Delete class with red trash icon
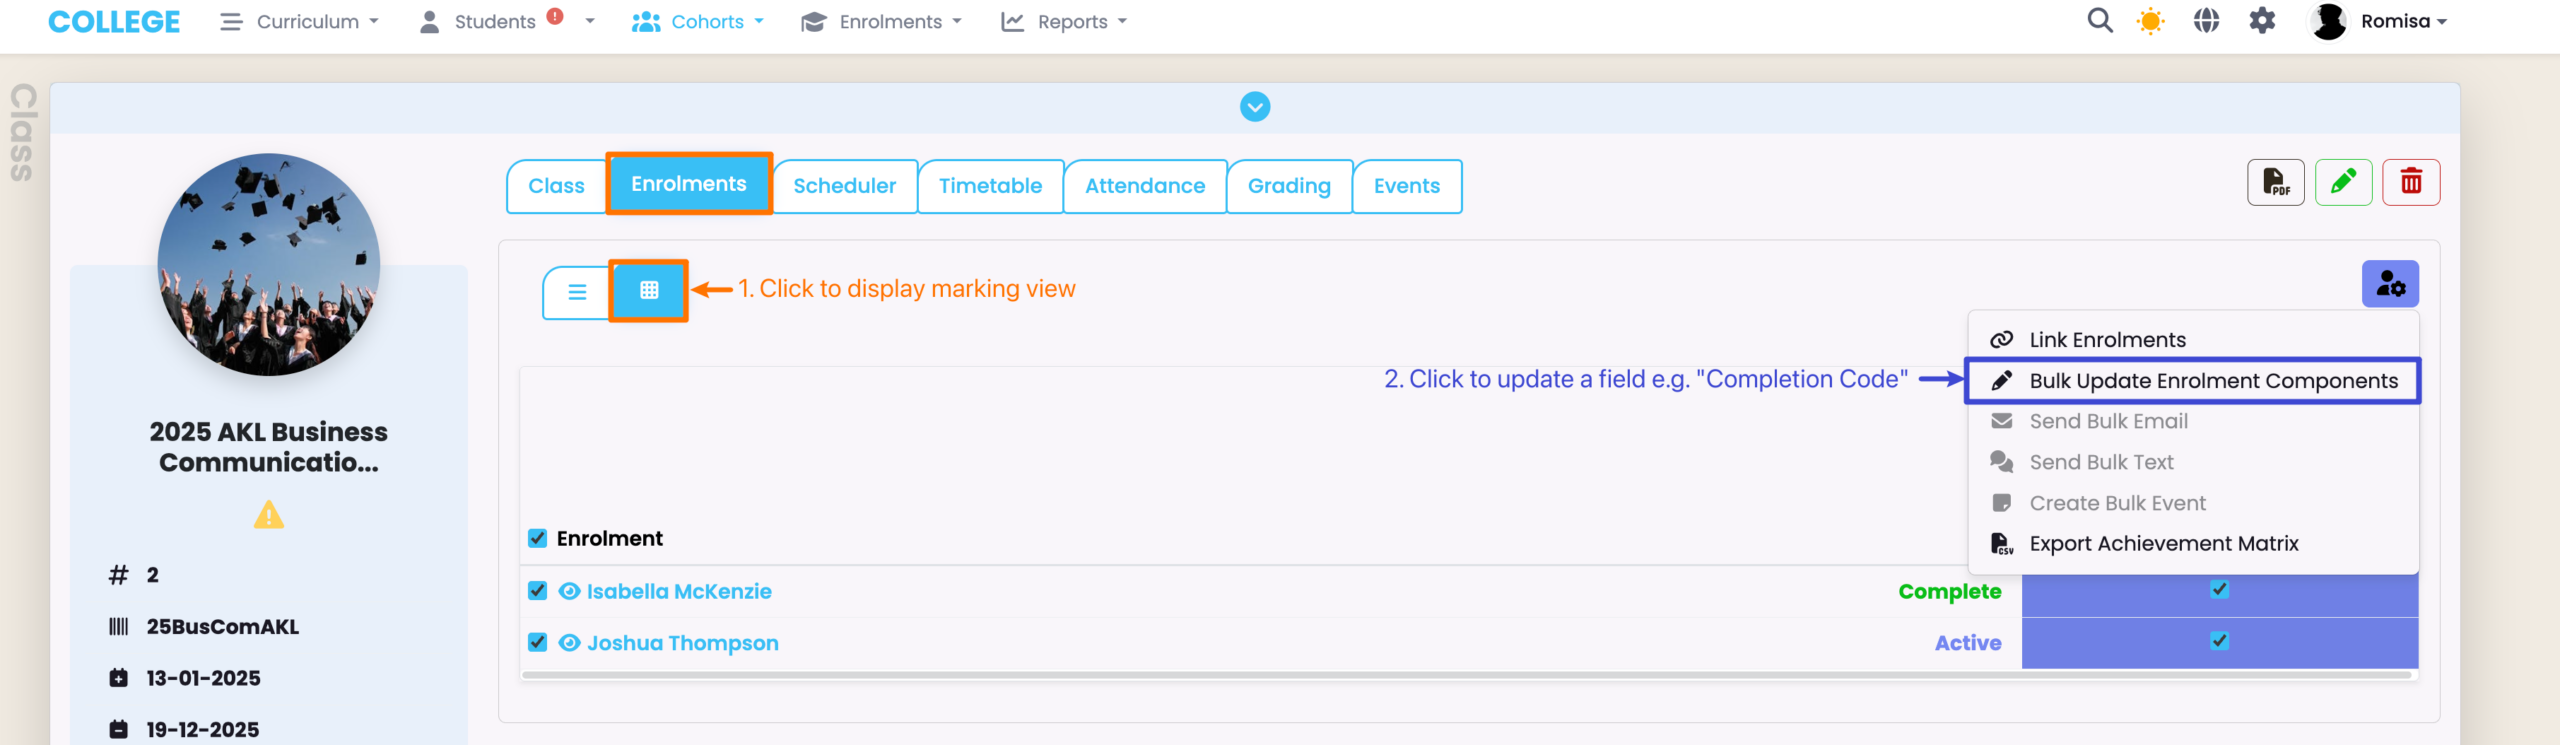Viewport: 2560px width, 745px height. [x=2411, y=182]
